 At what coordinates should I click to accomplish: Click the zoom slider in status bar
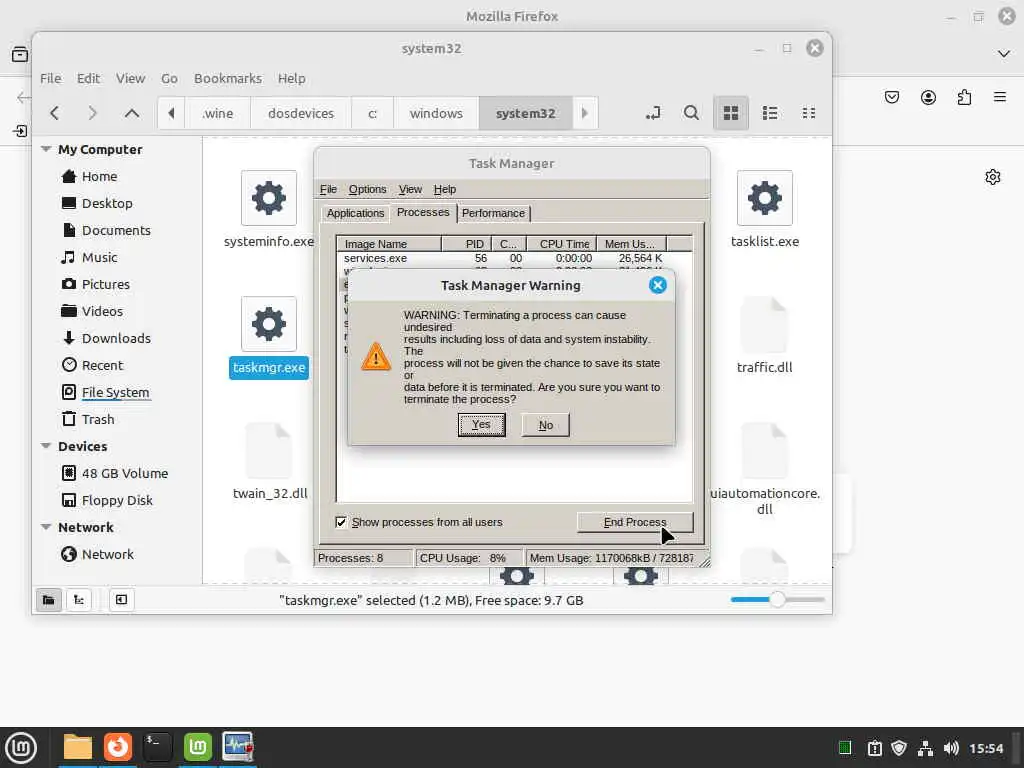pos(777,600)
